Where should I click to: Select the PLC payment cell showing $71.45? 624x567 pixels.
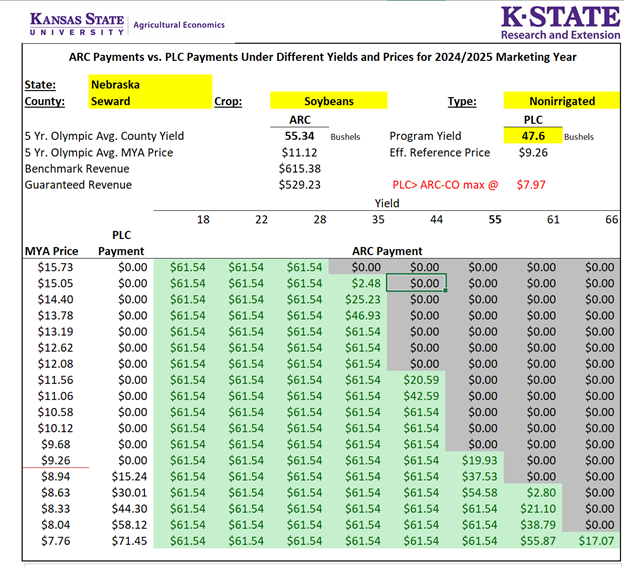[127, 541]
